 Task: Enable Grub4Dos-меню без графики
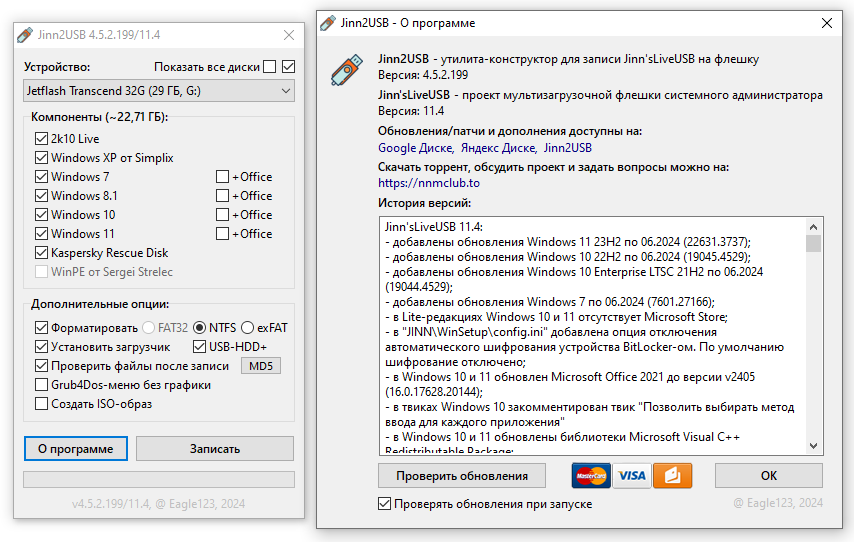coord(41,385)
